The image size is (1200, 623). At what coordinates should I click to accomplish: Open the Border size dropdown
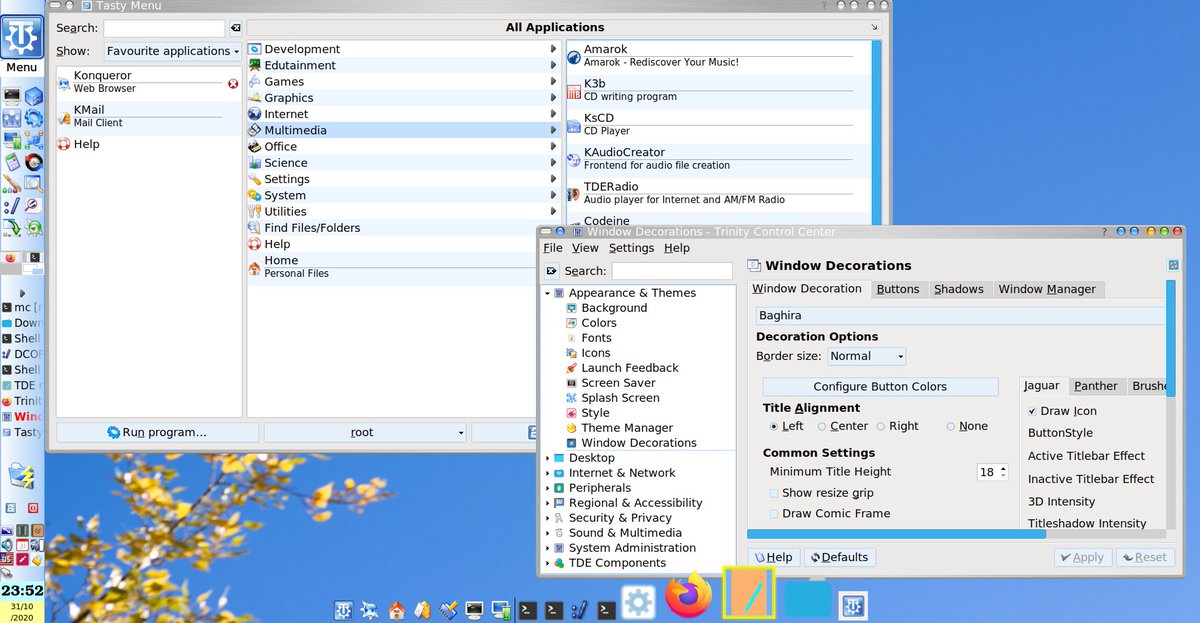(x=866, y=356)
